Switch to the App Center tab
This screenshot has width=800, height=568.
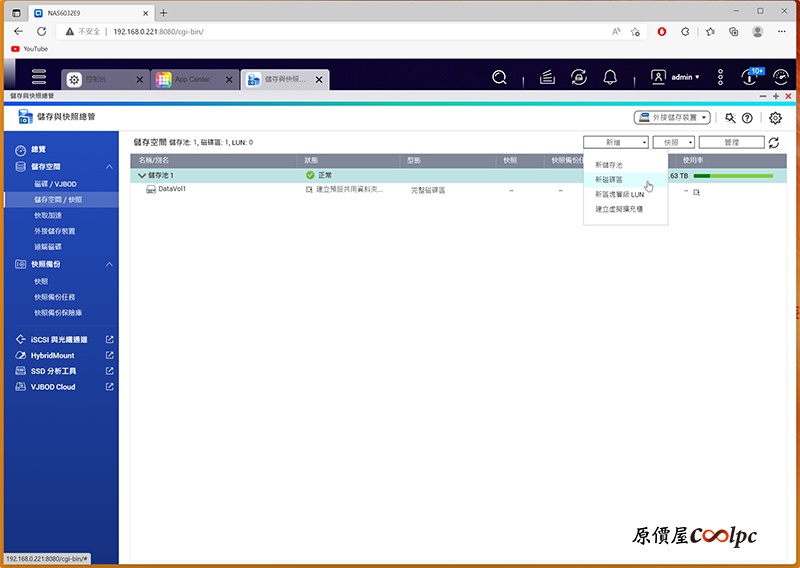194,80
